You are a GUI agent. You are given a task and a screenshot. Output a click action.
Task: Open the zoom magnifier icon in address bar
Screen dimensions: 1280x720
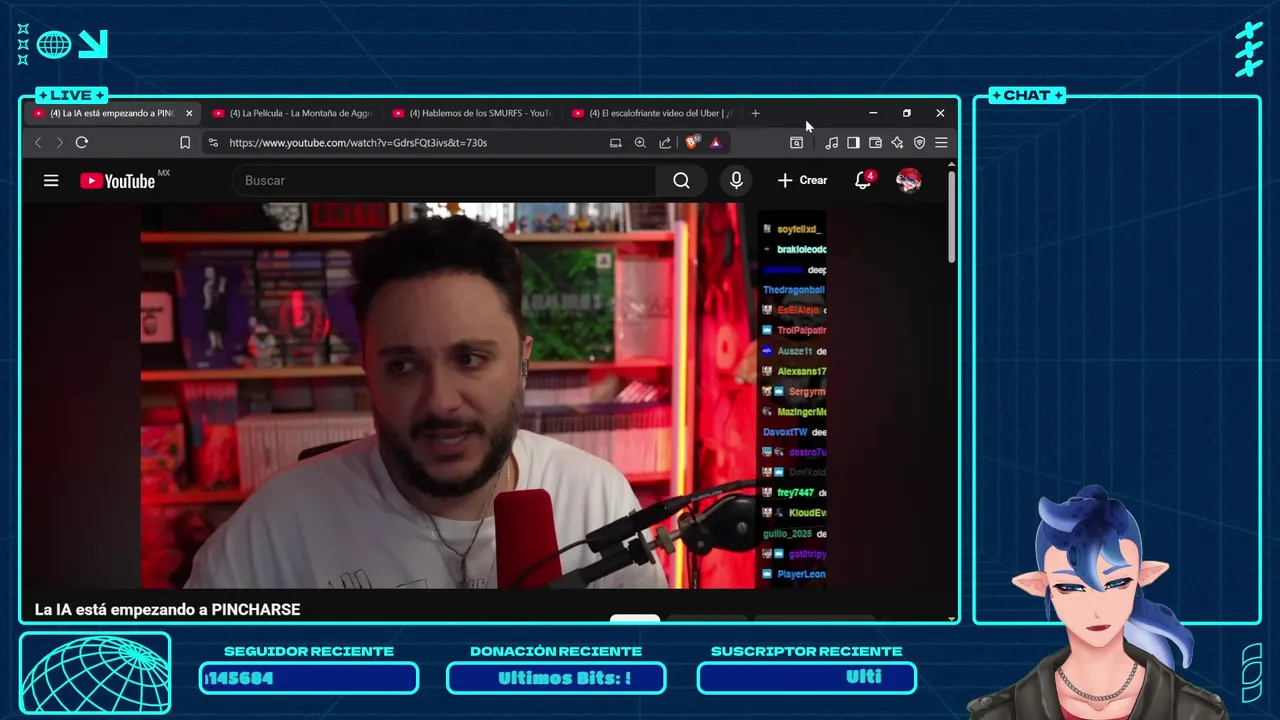640,143
